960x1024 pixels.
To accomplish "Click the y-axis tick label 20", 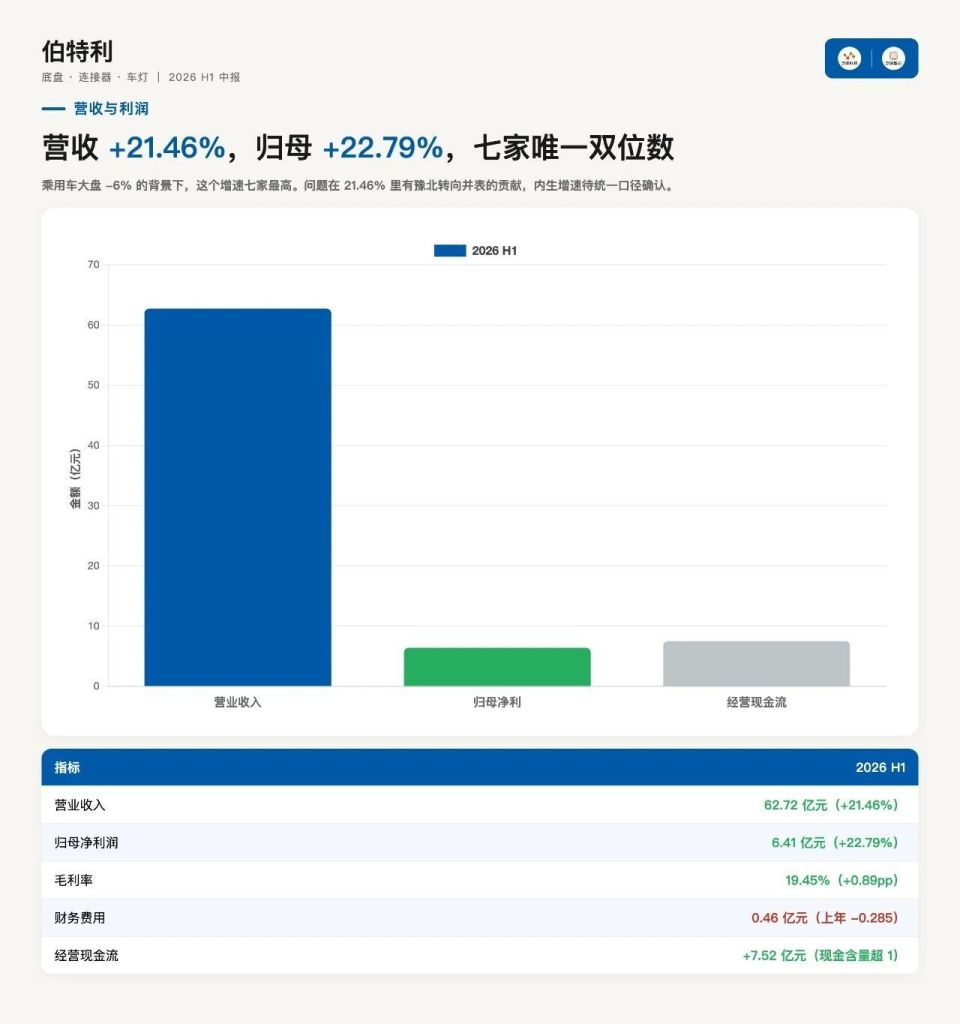I will 93,566.
